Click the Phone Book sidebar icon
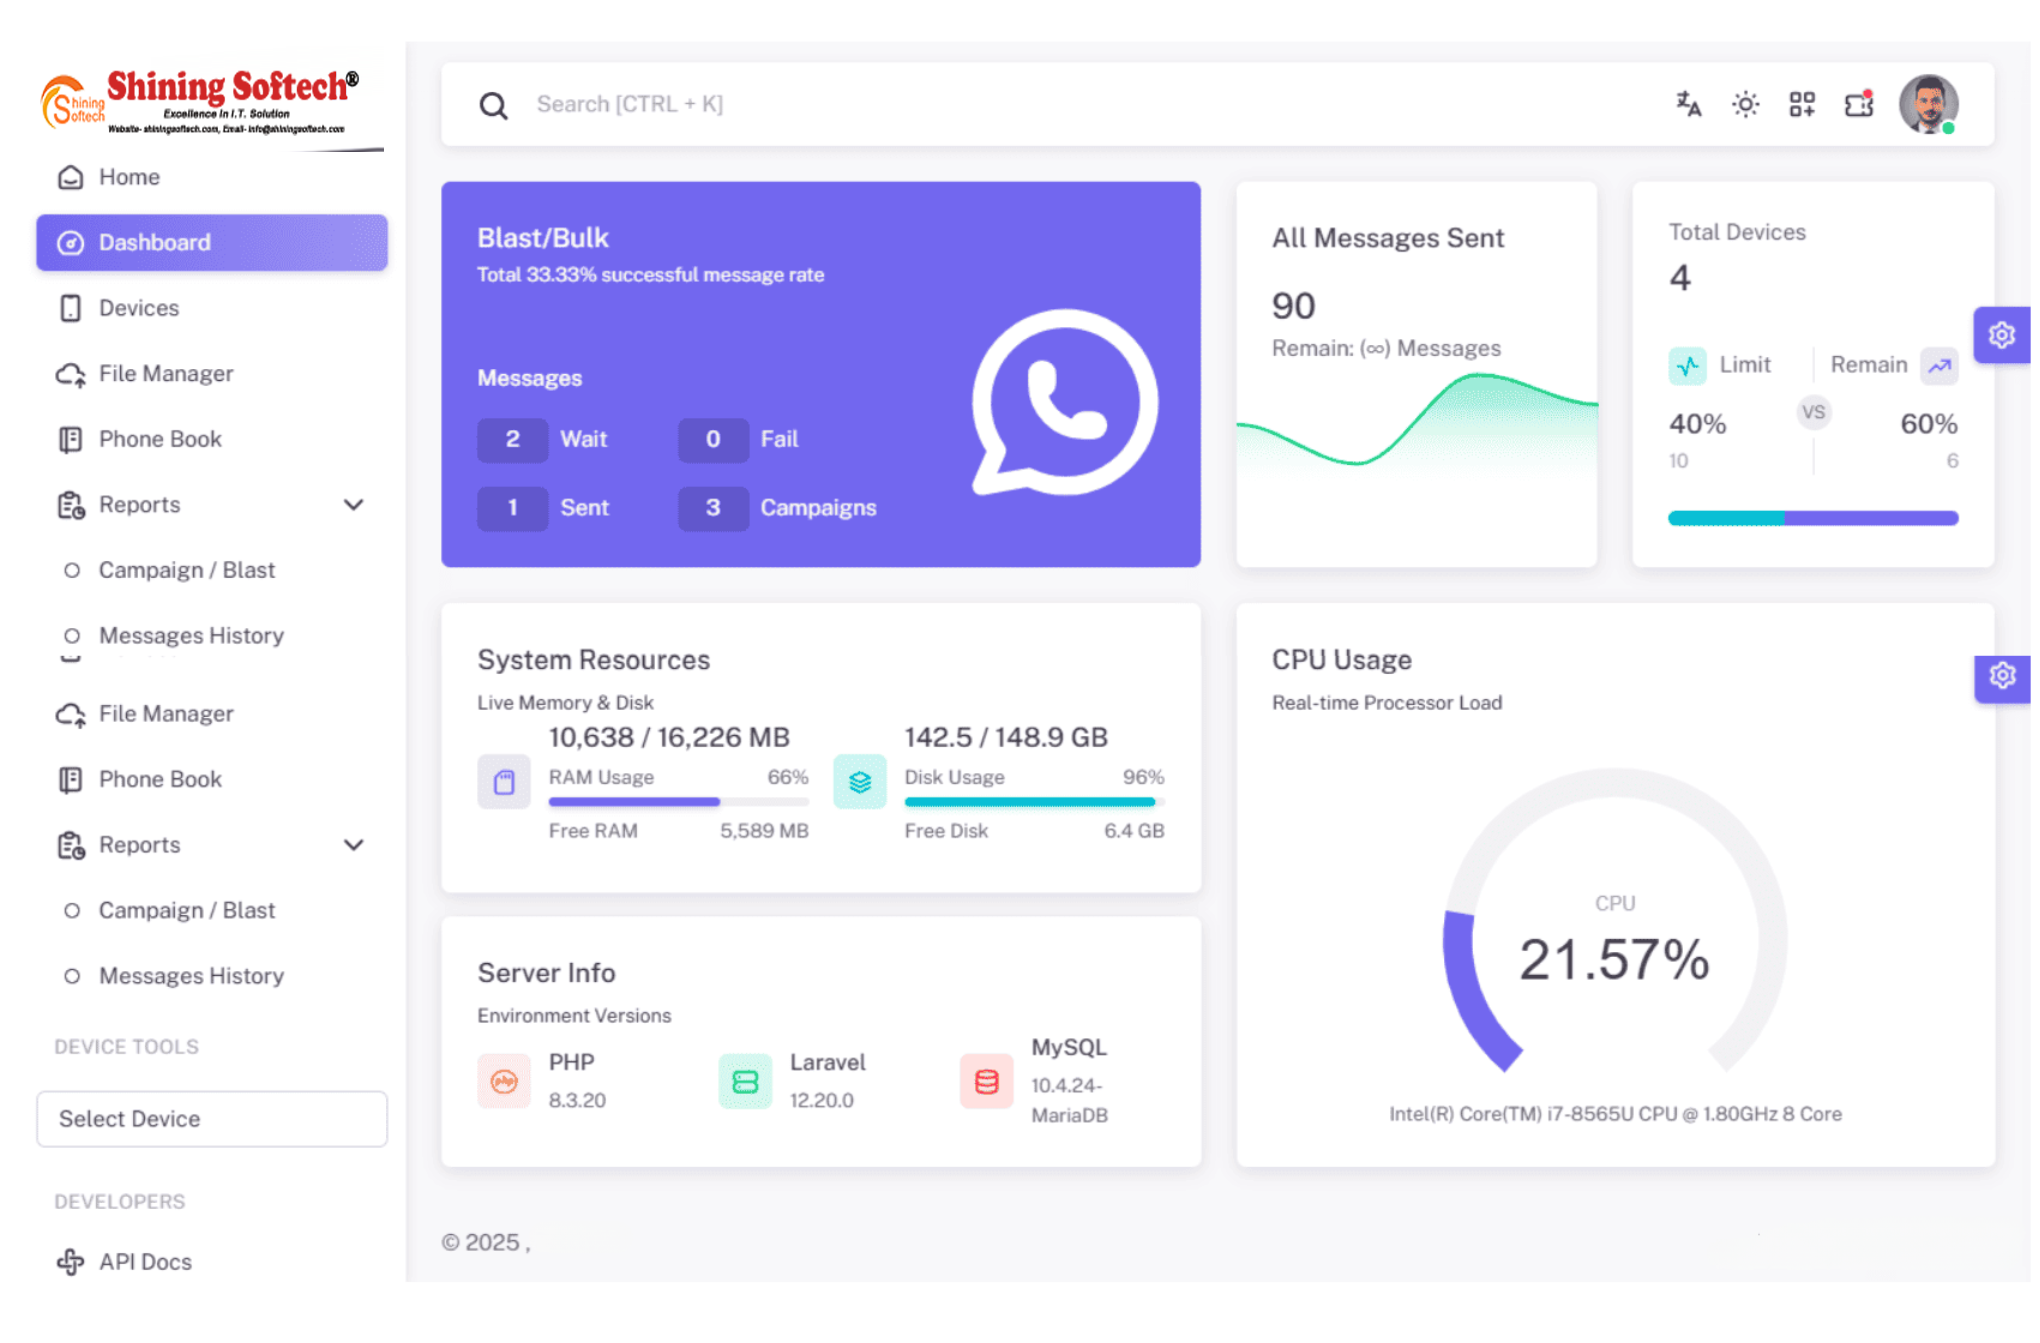2040x1343 pixels. click(x=70, y=439)
